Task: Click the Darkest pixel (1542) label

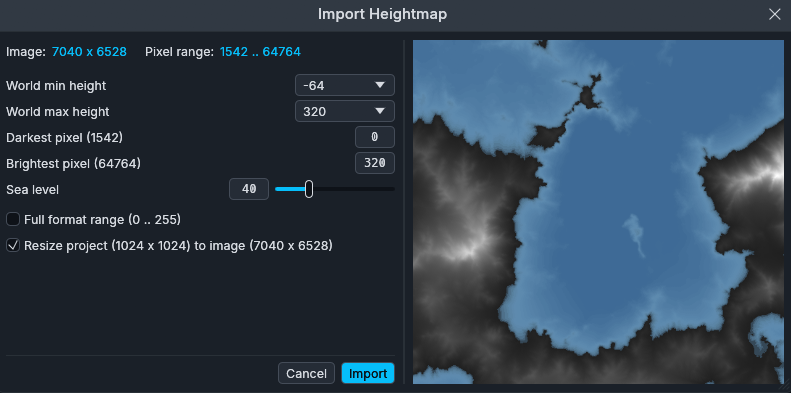Action: pos(65,137)
